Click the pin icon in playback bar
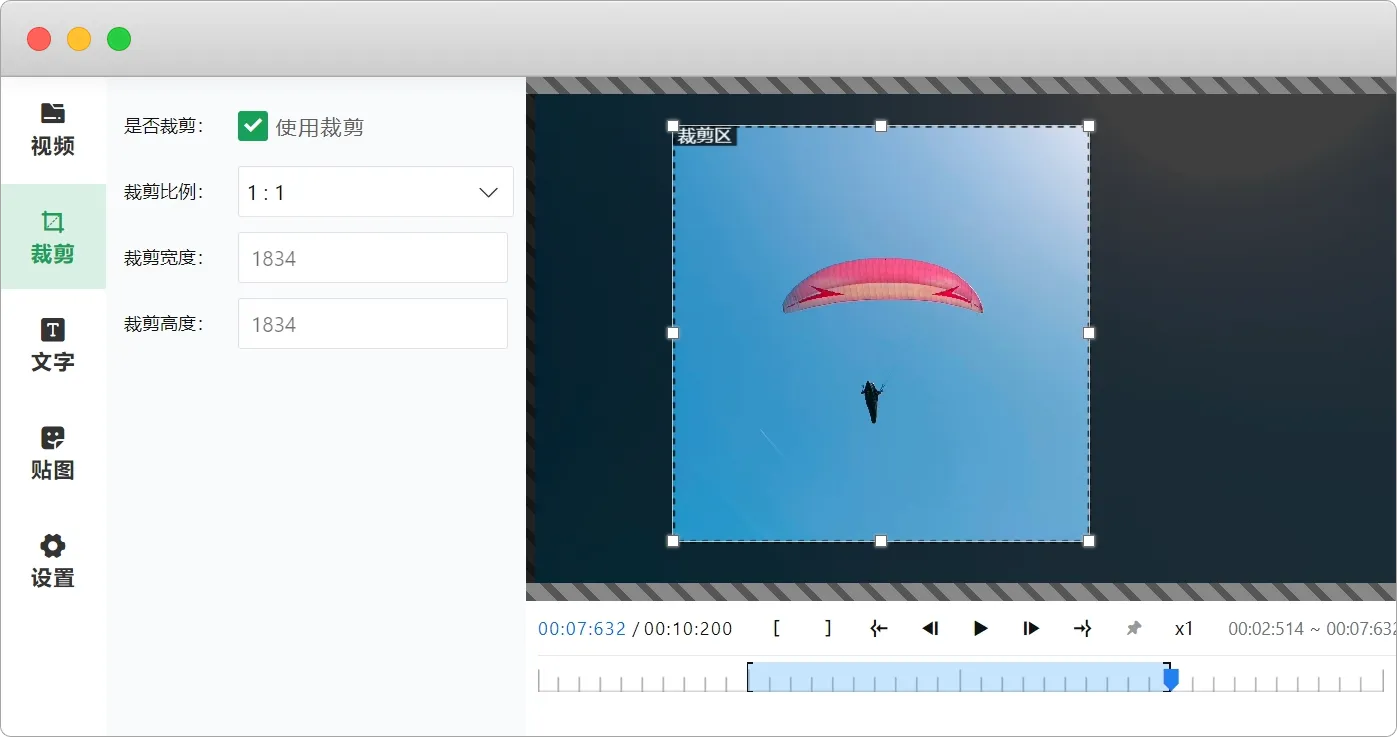Screen dimensions: 1397x737 pyautogui.click(x=1133, y=628)
